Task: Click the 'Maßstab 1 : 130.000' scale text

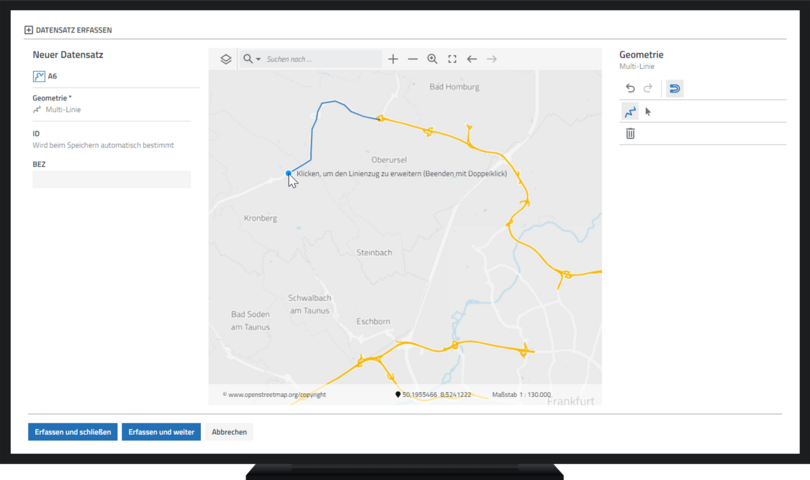Action: point(521,395)
